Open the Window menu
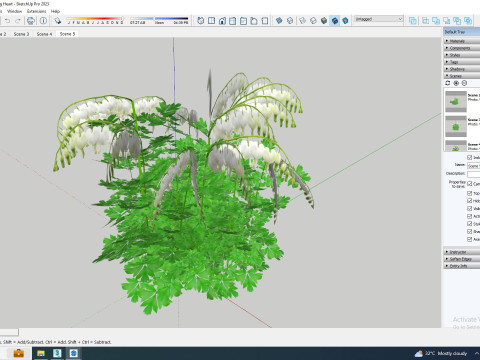 (15, 11)
